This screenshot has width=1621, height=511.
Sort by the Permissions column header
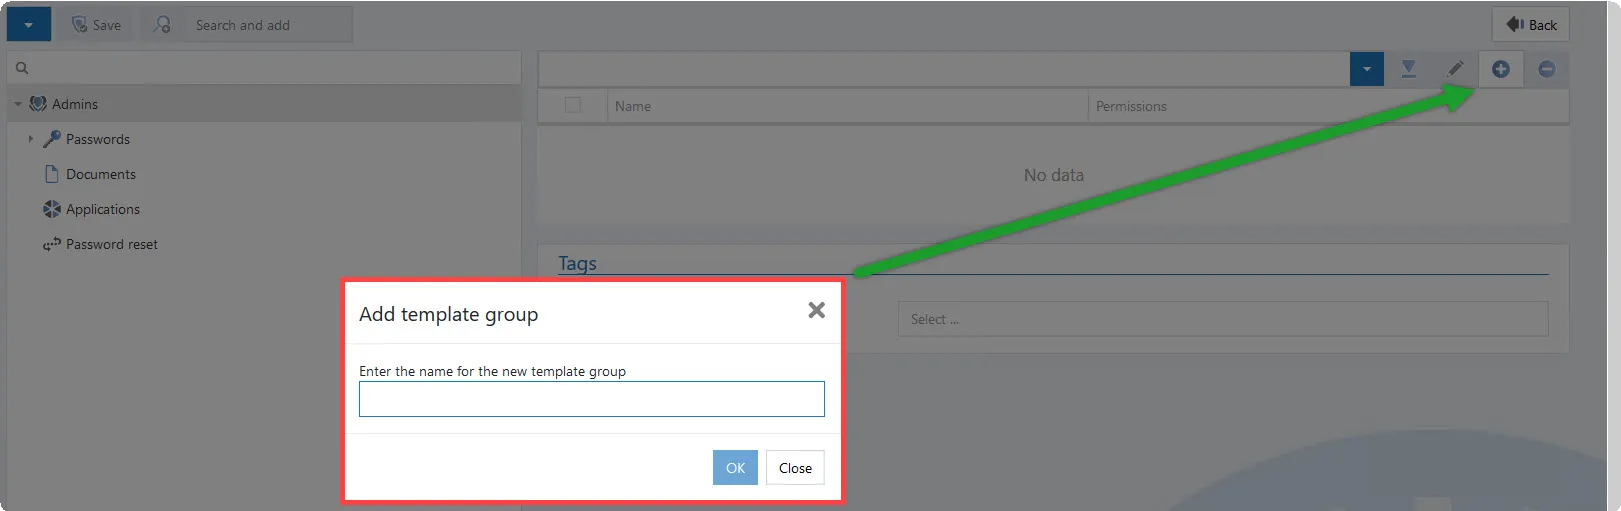(1131, 106)
